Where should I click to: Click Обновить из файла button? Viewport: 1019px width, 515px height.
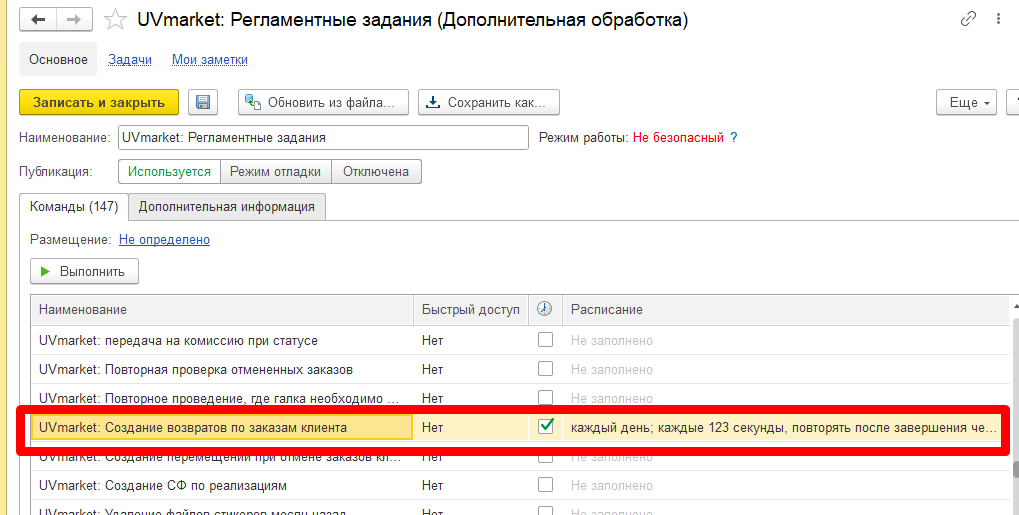pyautogui.click(x=323, y=102)
